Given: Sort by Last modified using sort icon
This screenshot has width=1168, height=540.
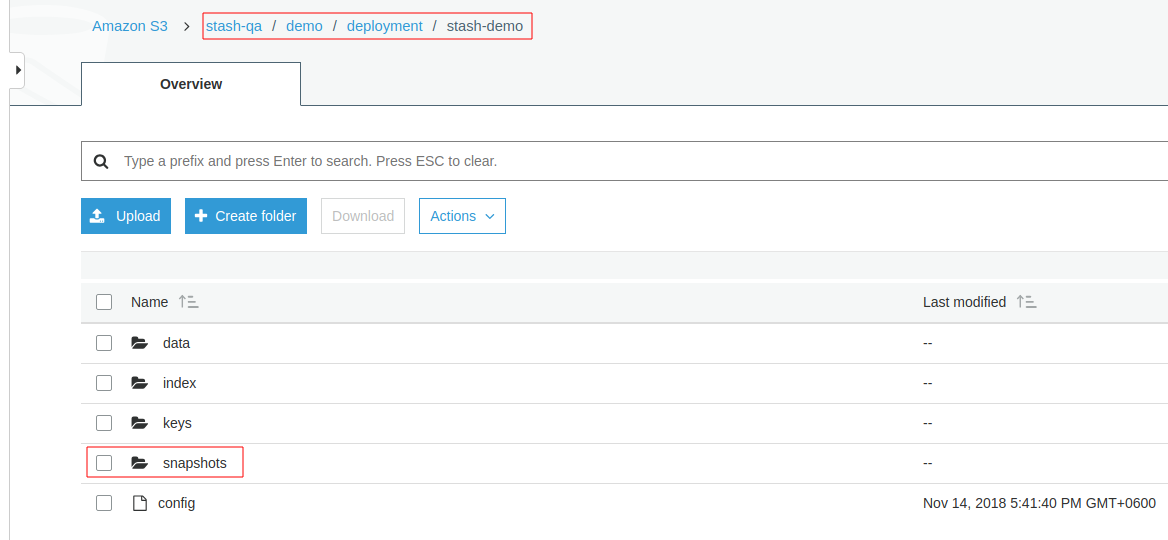Looking at the screenshot, I should tap(1026, 302).
